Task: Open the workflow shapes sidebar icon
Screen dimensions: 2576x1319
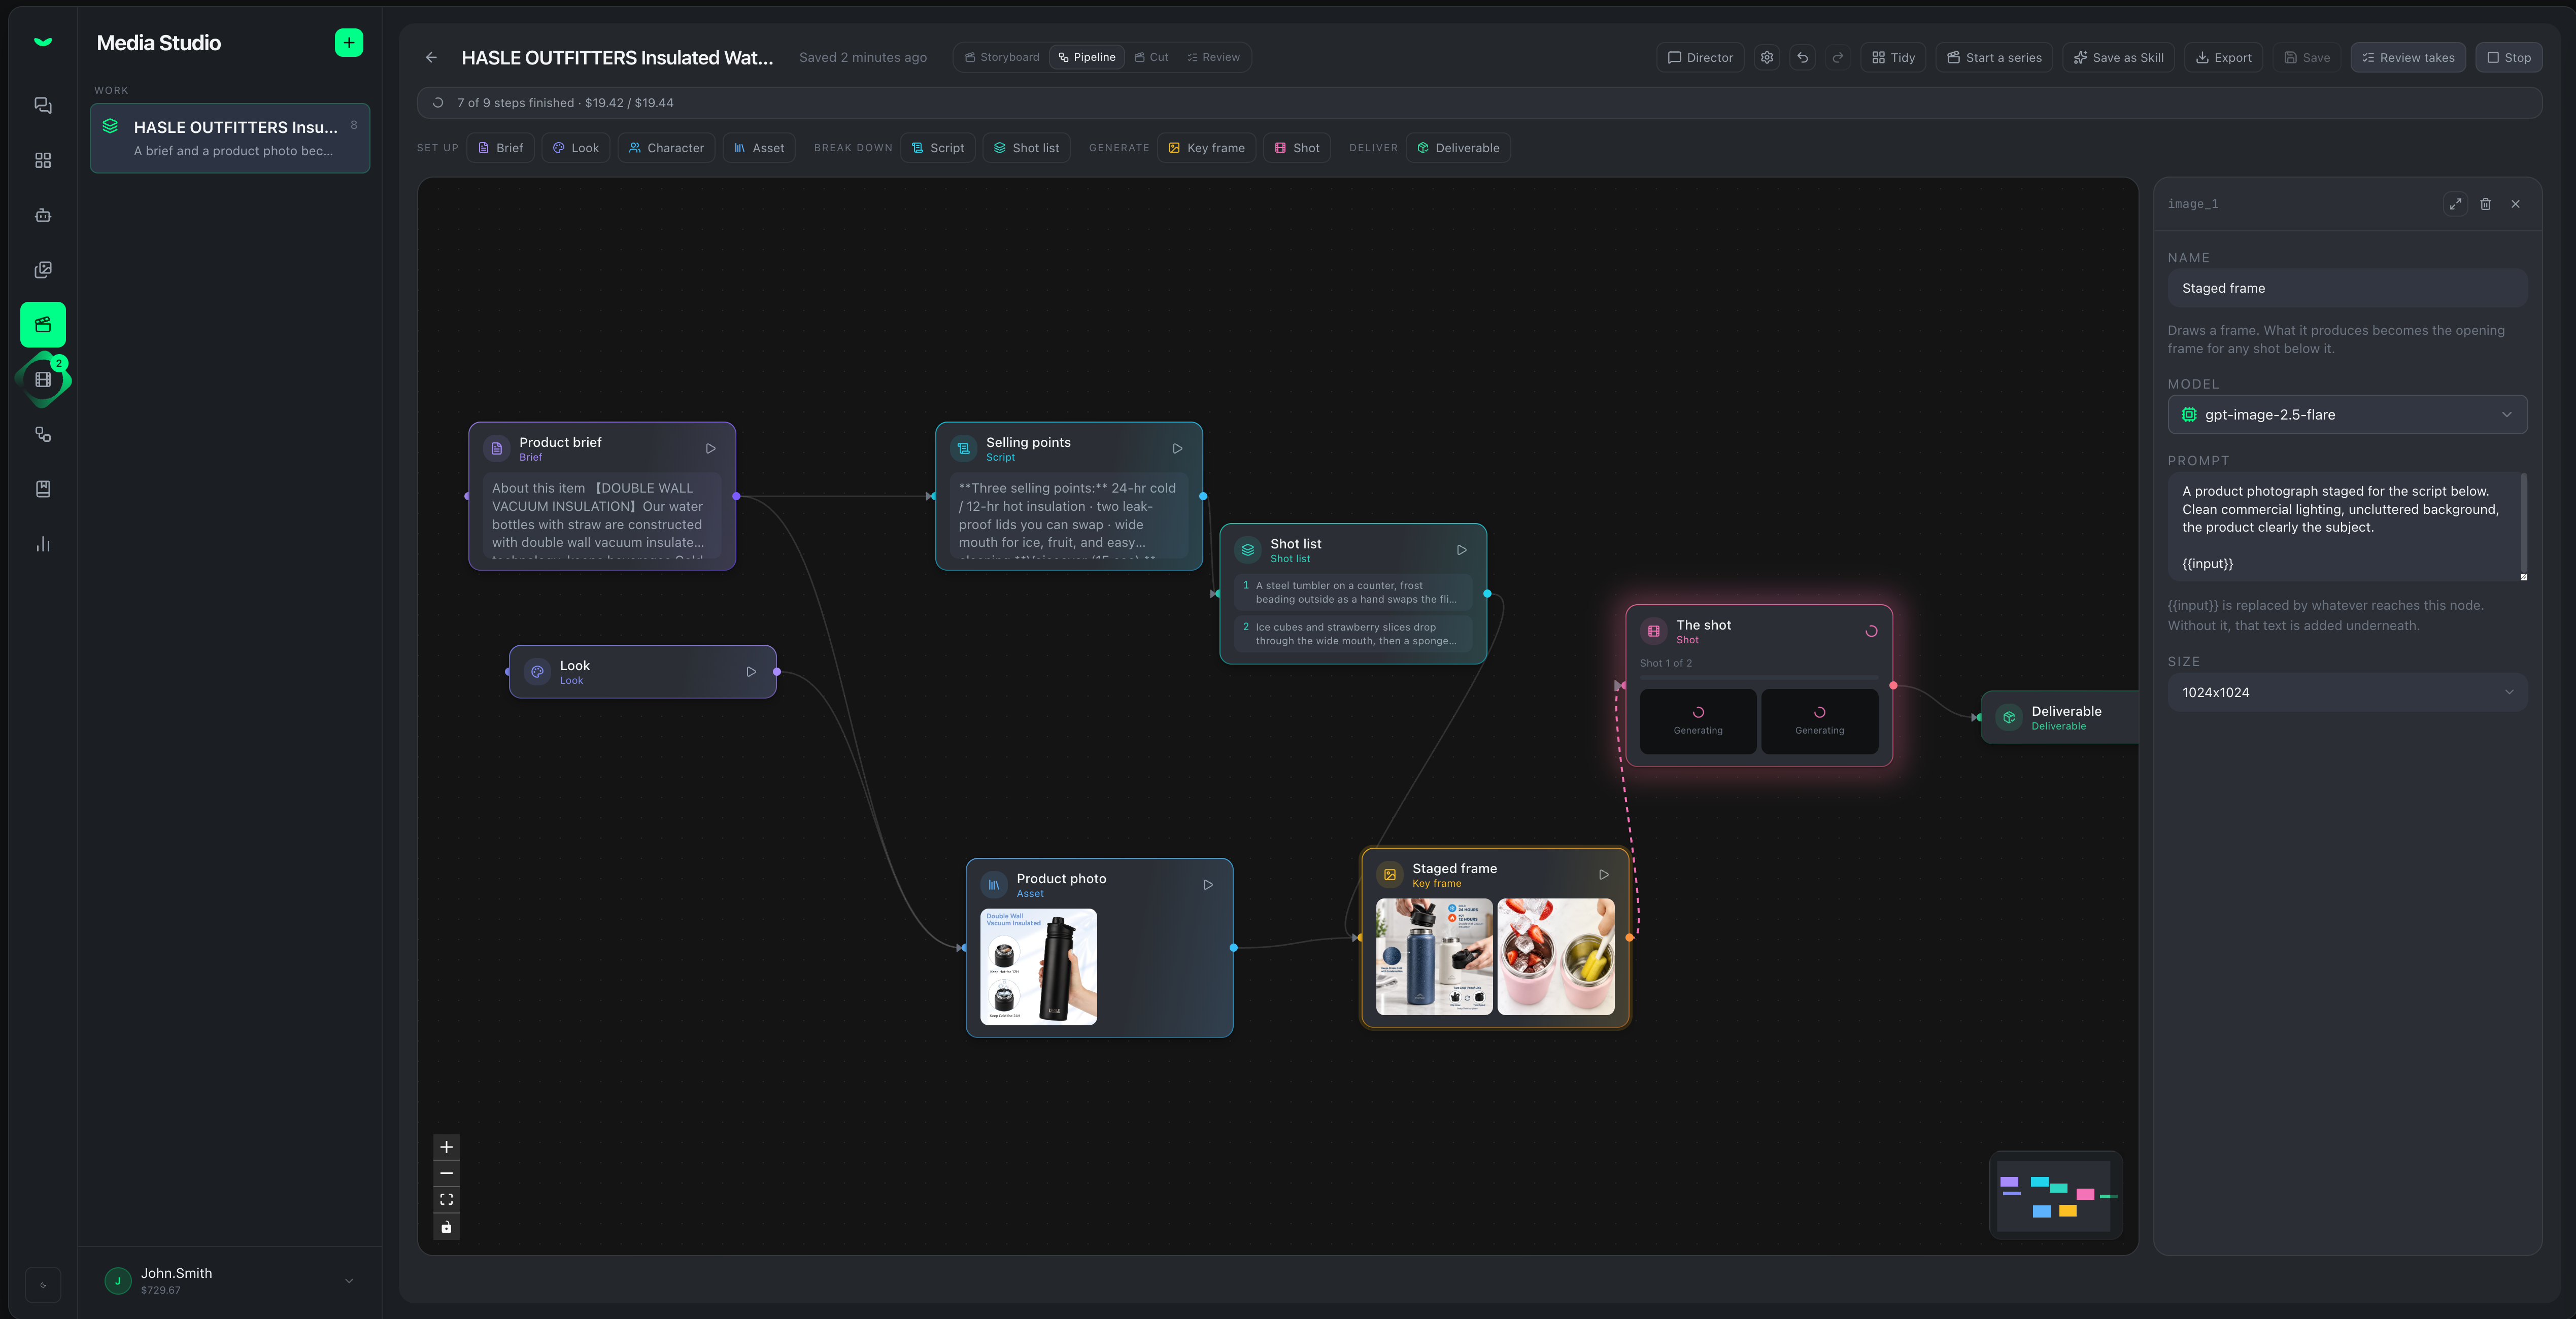Action: pyautogui.click(x=43, y=434)
